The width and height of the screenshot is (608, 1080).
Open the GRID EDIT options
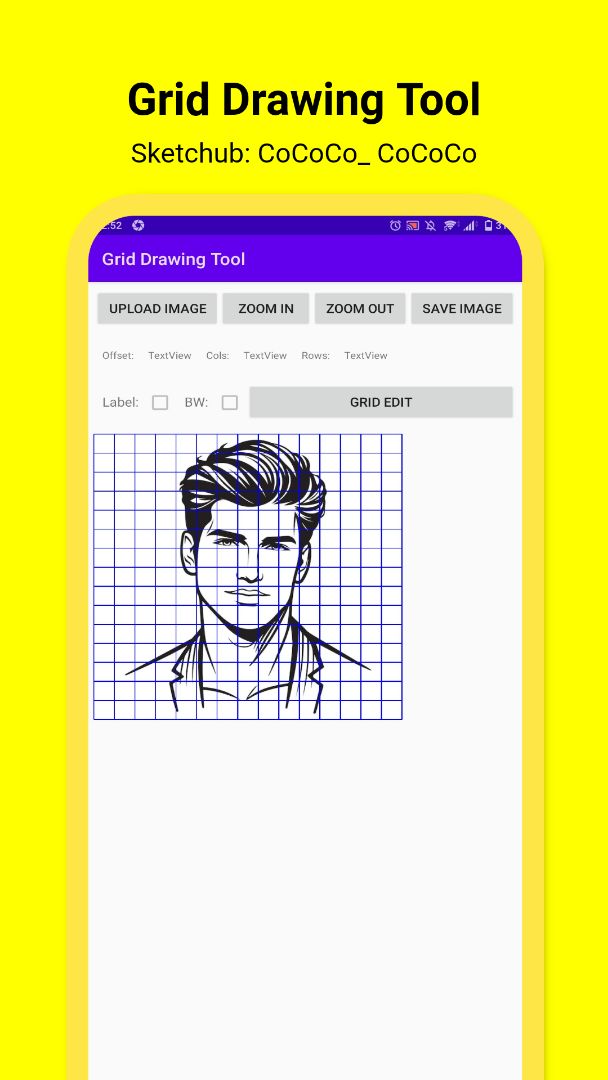pos(381,403)
